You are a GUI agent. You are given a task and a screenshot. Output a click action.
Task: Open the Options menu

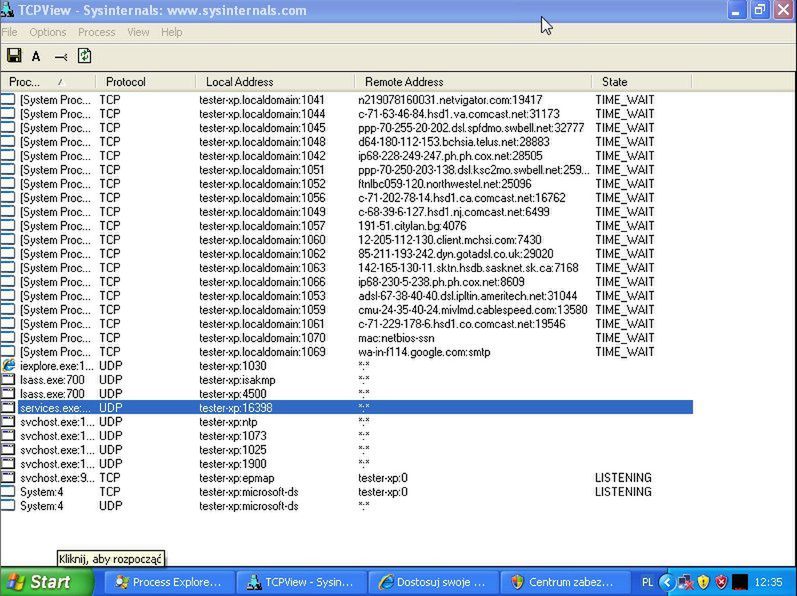pyautogui.click(x=48, y=32)
